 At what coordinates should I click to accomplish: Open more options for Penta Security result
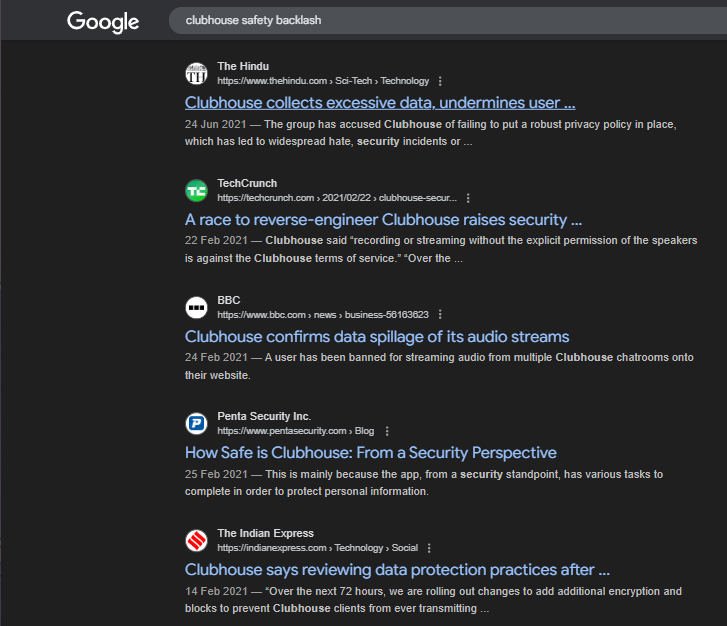386,431
